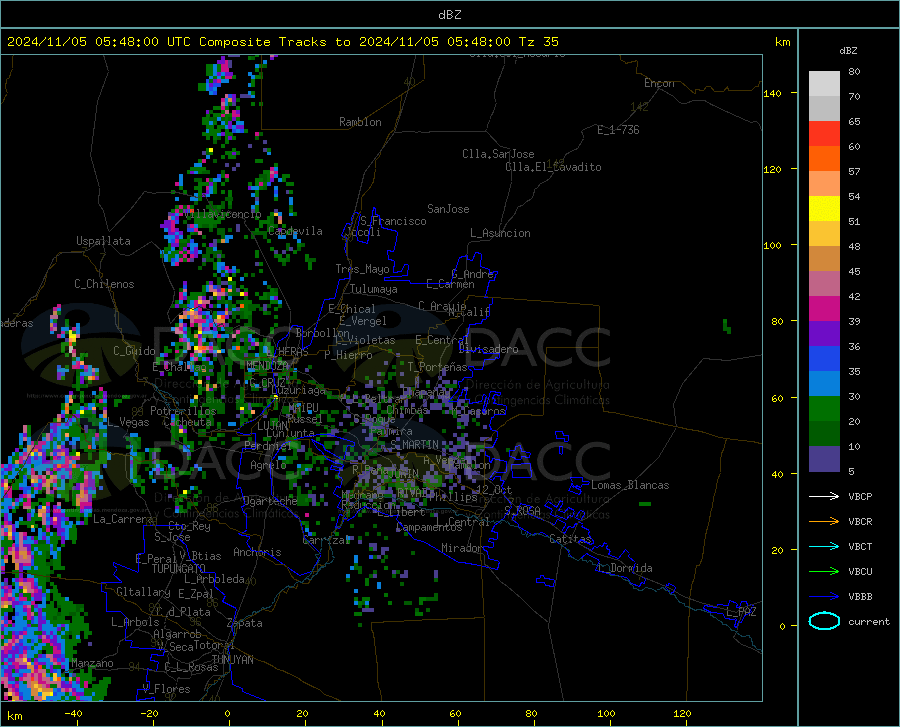The height and width of the screenshot is (727, 900).
Task: Click the E_1-736 map label
Action: [x=618, y=130]
